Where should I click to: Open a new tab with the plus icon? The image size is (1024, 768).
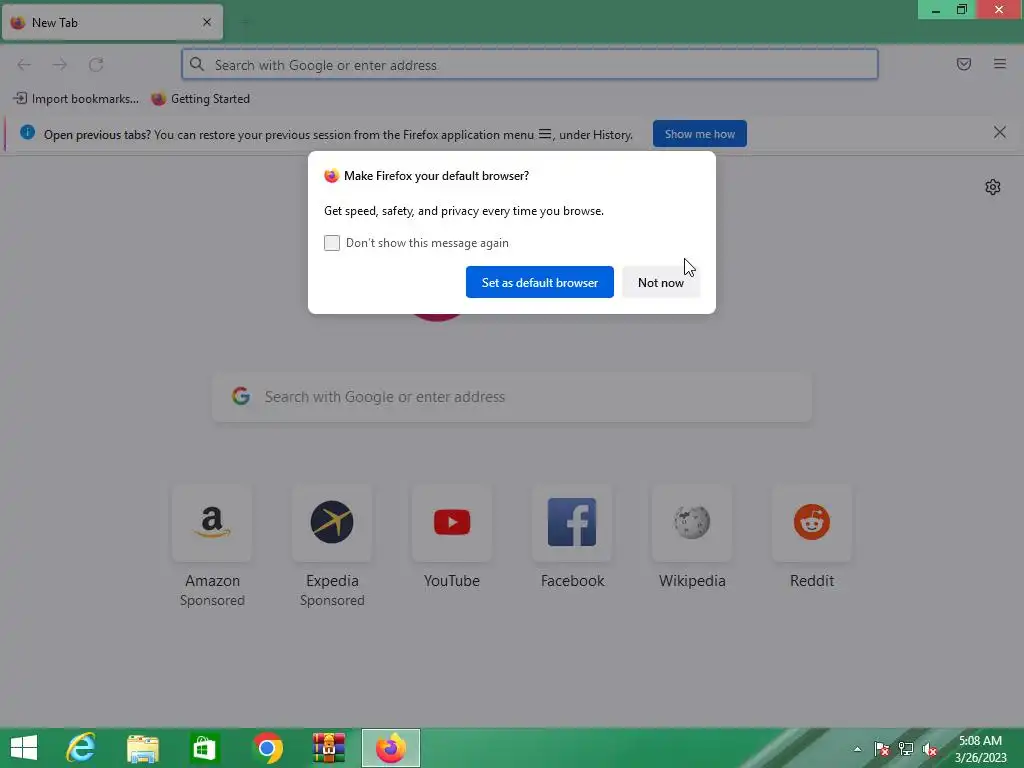pos(245,22)
